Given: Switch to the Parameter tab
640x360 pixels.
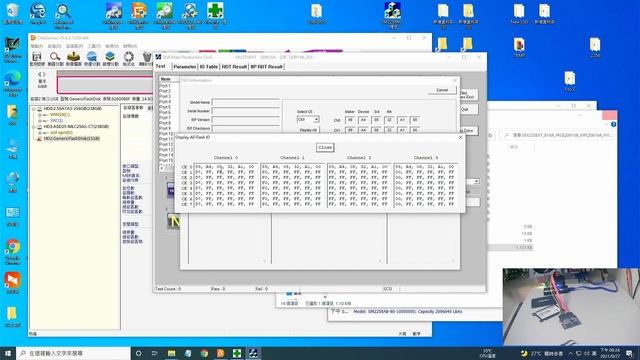Looking at the screenshot, I should point(184,67).
